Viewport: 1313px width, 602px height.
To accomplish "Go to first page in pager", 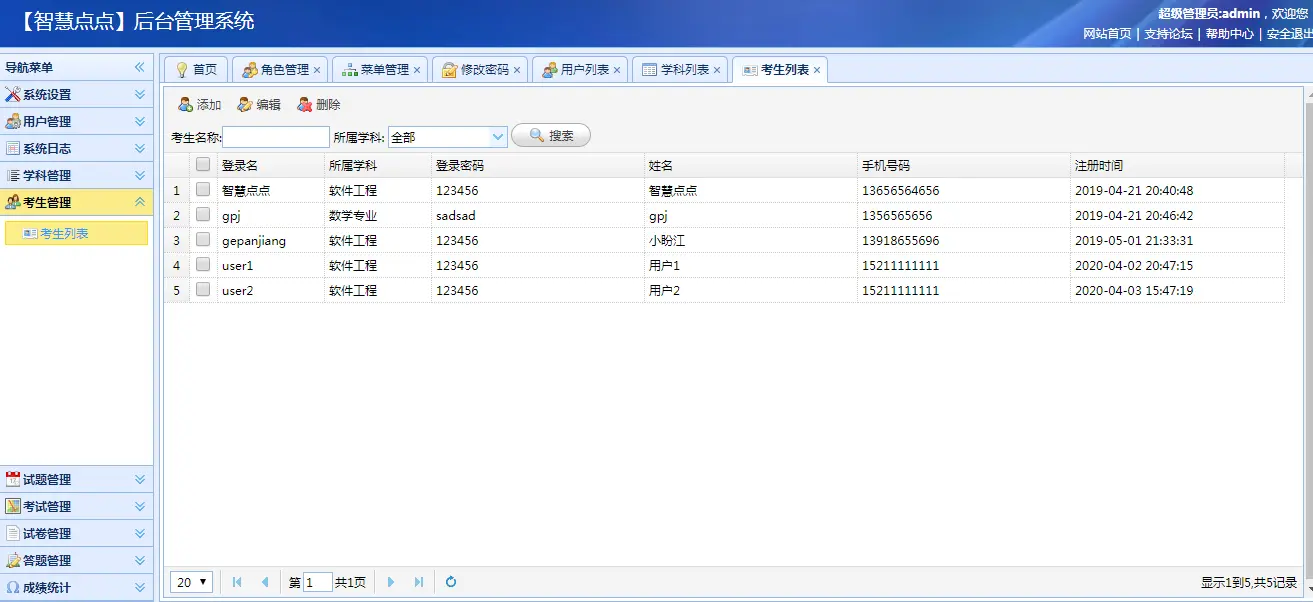I will pos(237,582).
